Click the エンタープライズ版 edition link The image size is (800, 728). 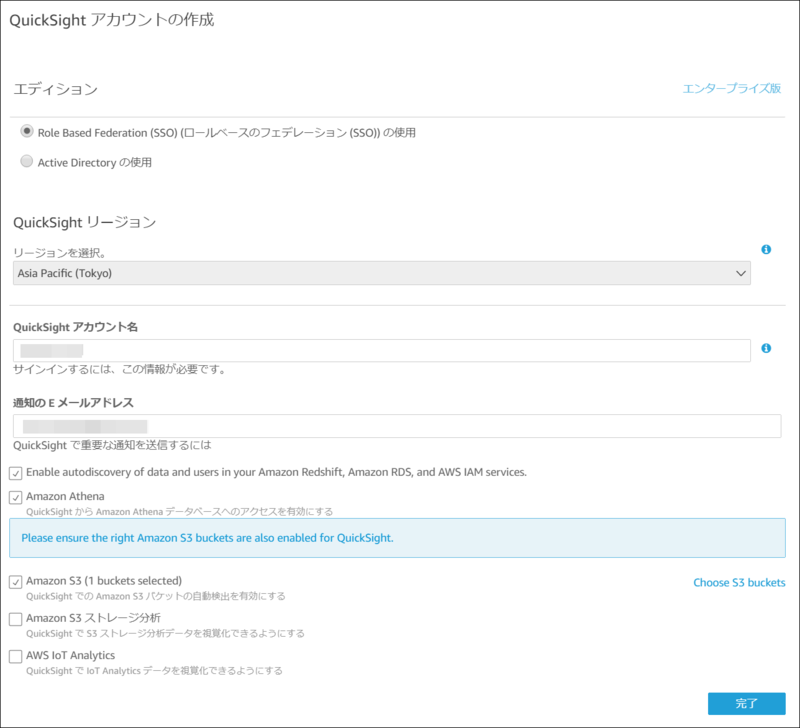[x=732, y=88]
